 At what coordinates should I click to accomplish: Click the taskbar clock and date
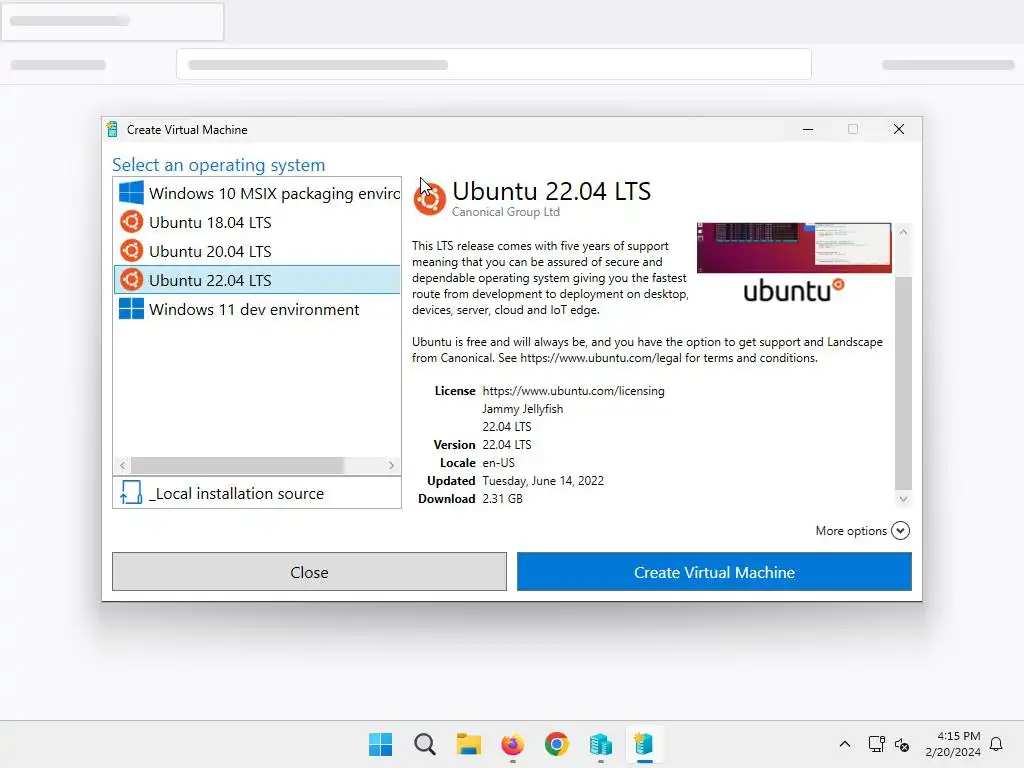[x=953, y=744]
